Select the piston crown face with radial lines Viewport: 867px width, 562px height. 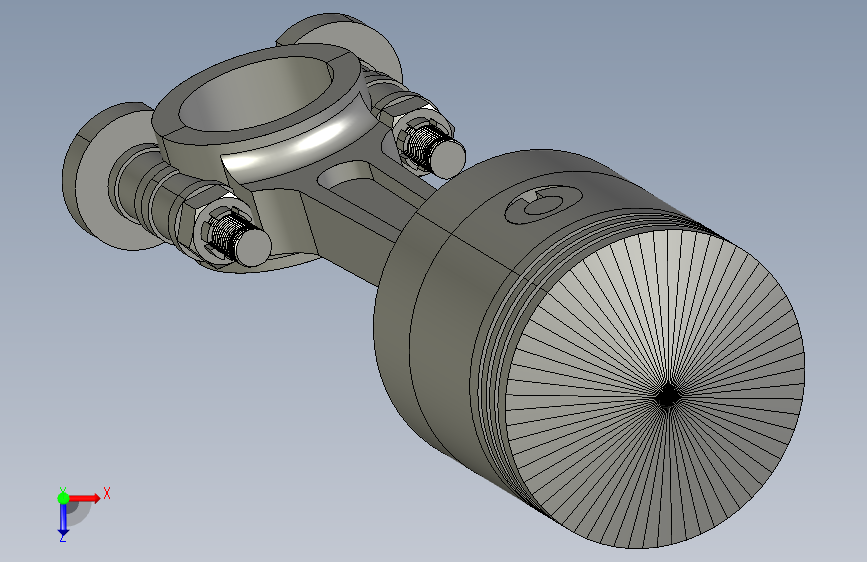point(655,389)
